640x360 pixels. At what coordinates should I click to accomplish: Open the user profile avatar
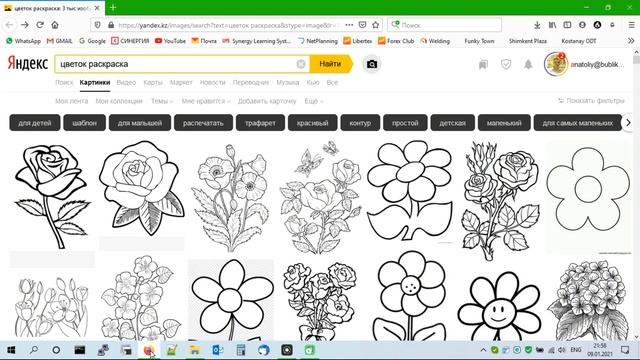click(556, 64)
